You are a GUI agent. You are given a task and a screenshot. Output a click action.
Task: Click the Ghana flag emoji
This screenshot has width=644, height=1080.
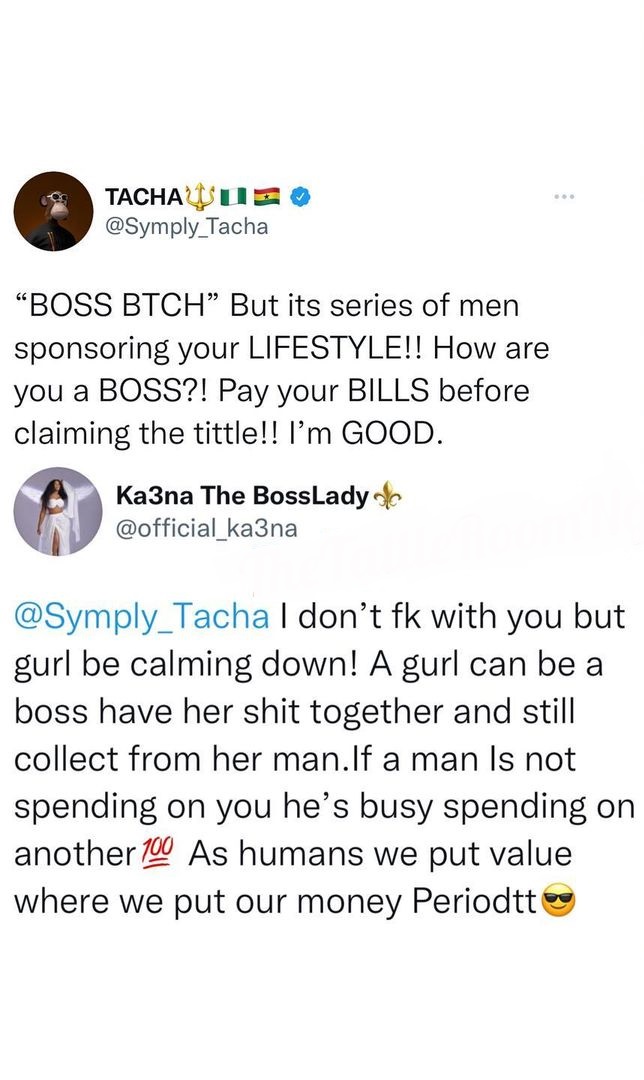(264, 198)
